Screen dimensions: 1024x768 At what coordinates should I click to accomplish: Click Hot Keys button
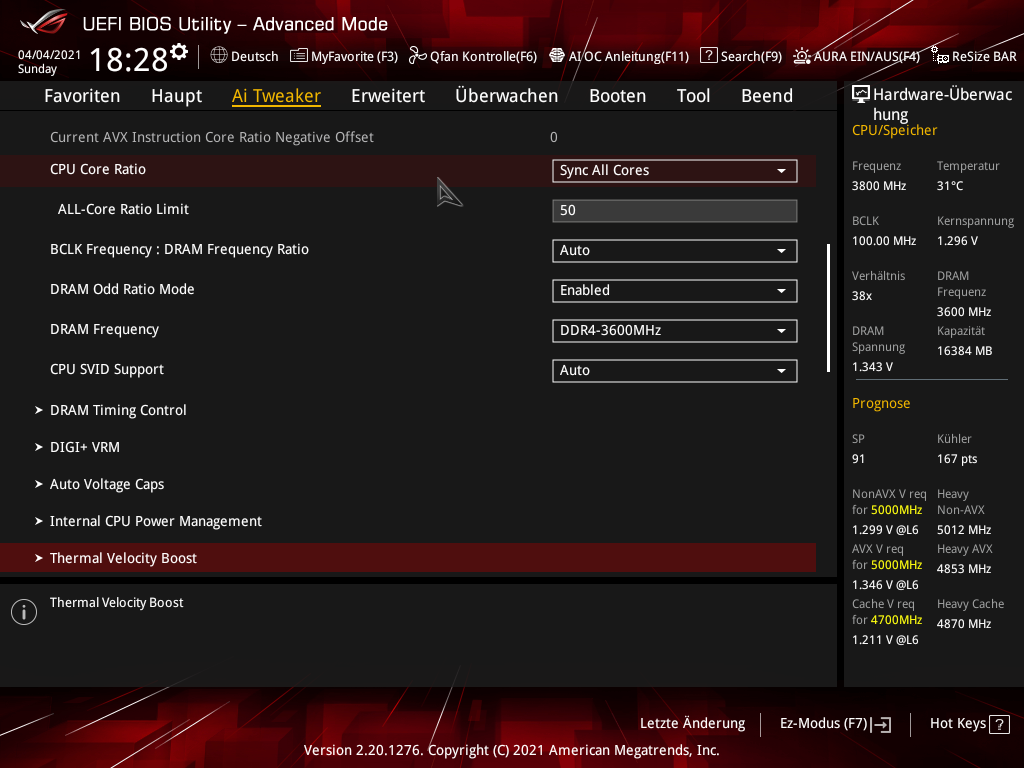click(970, 724)
